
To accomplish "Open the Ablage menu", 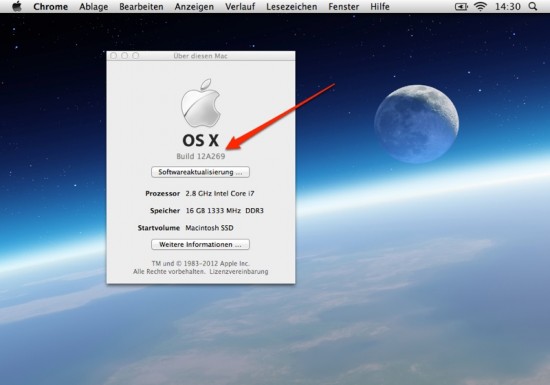I will (93, 7).
